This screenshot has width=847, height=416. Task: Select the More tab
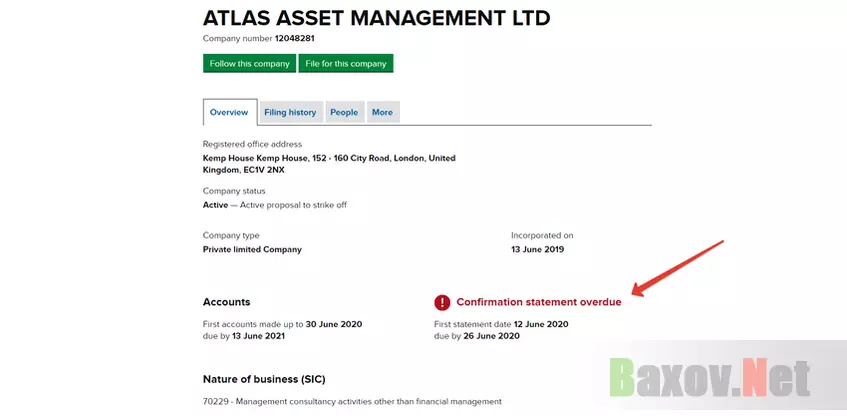click(382, 112)
